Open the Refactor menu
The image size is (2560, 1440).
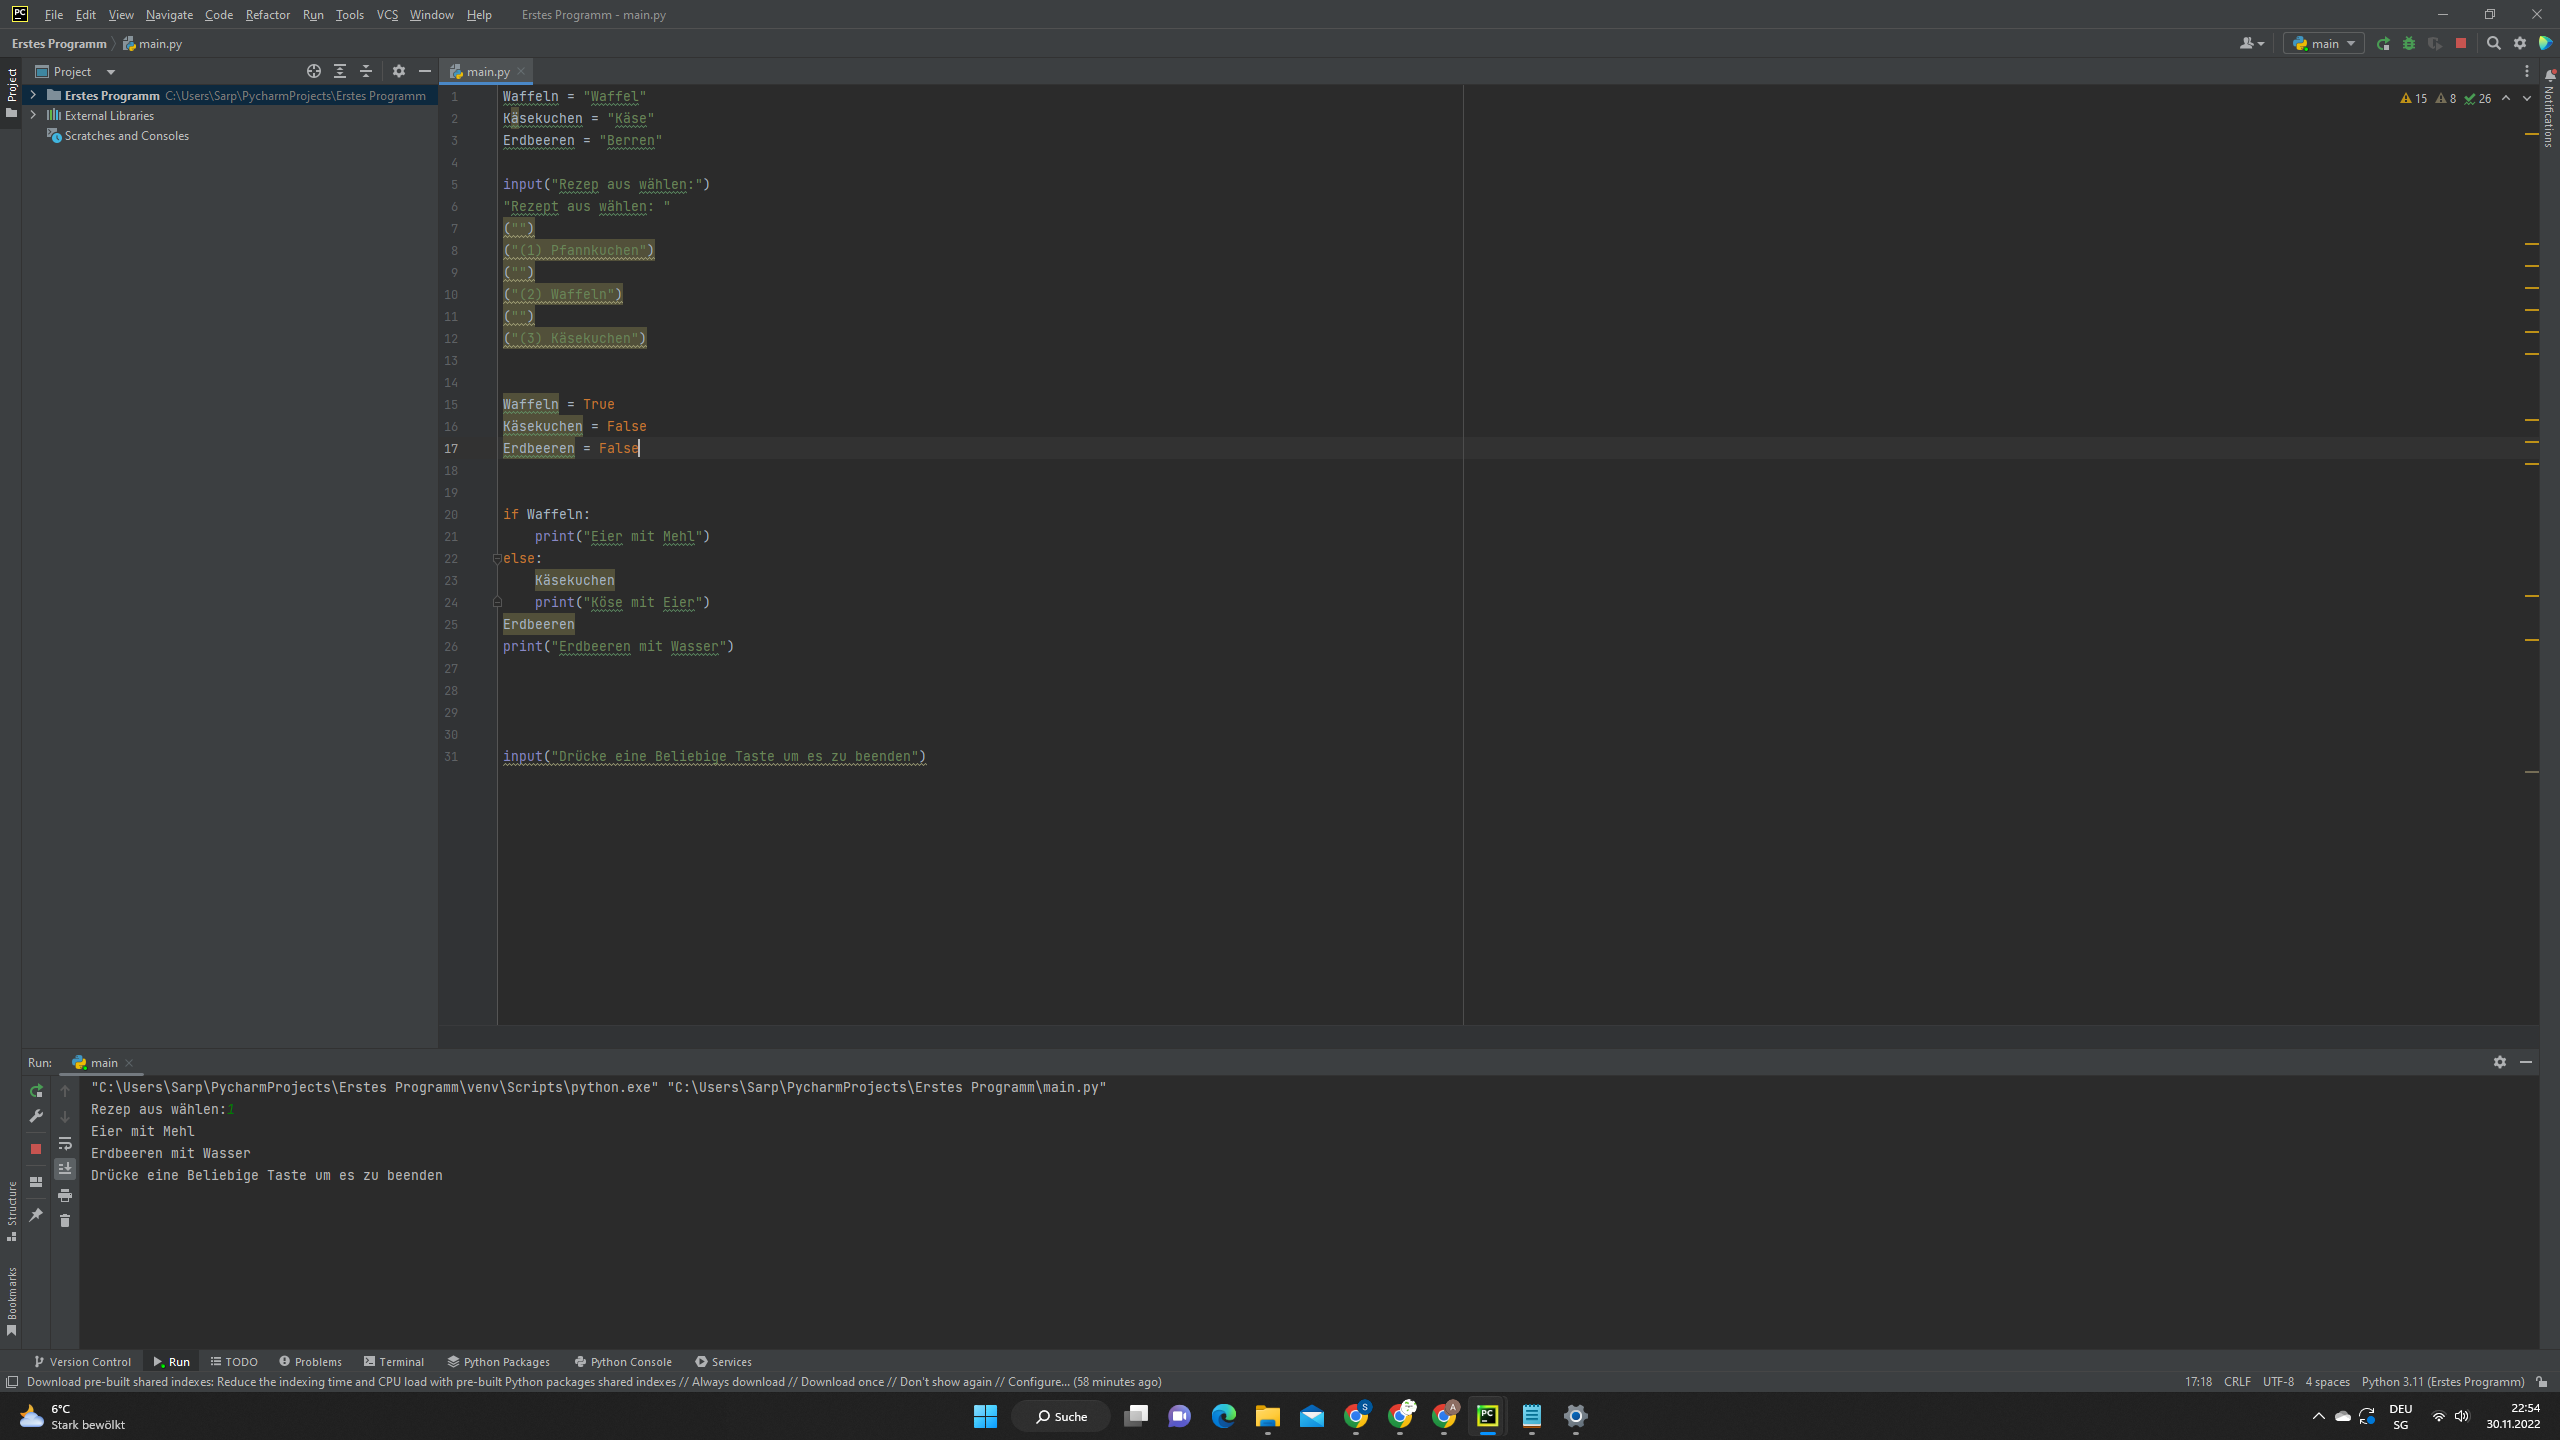point(267,14)
